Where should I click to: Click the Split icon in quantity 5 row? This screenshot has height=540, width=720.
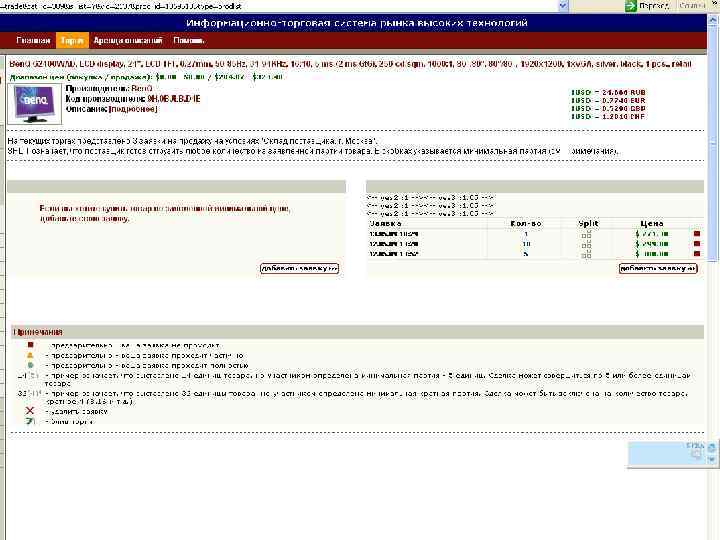pyautogui.click(x=586, y=254)
